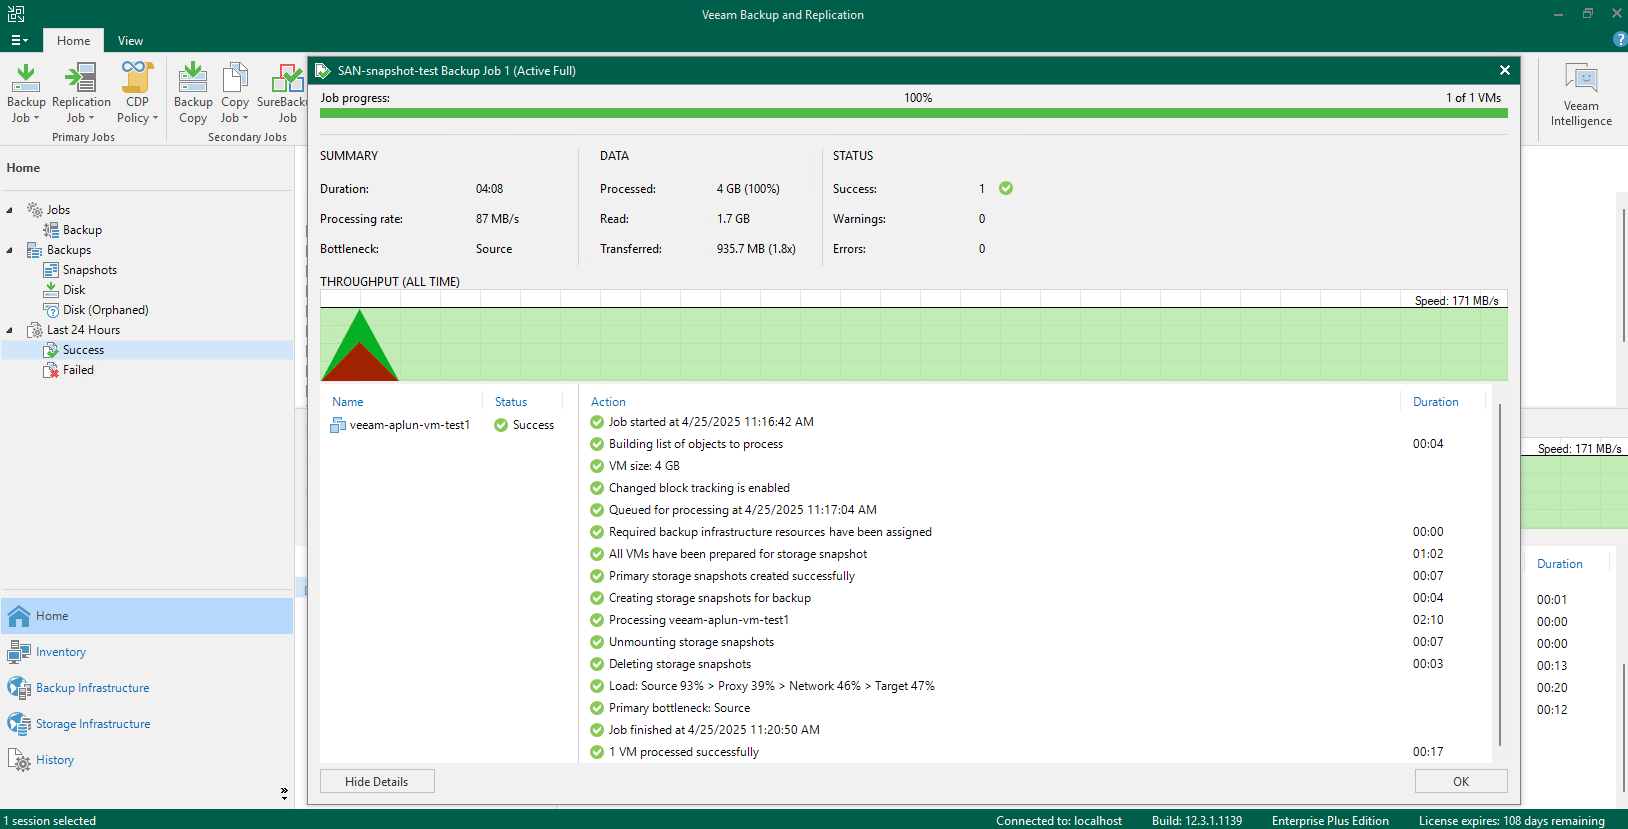Open the main application menu button
The image size is (1628, 829).
[x=19, y=41]
